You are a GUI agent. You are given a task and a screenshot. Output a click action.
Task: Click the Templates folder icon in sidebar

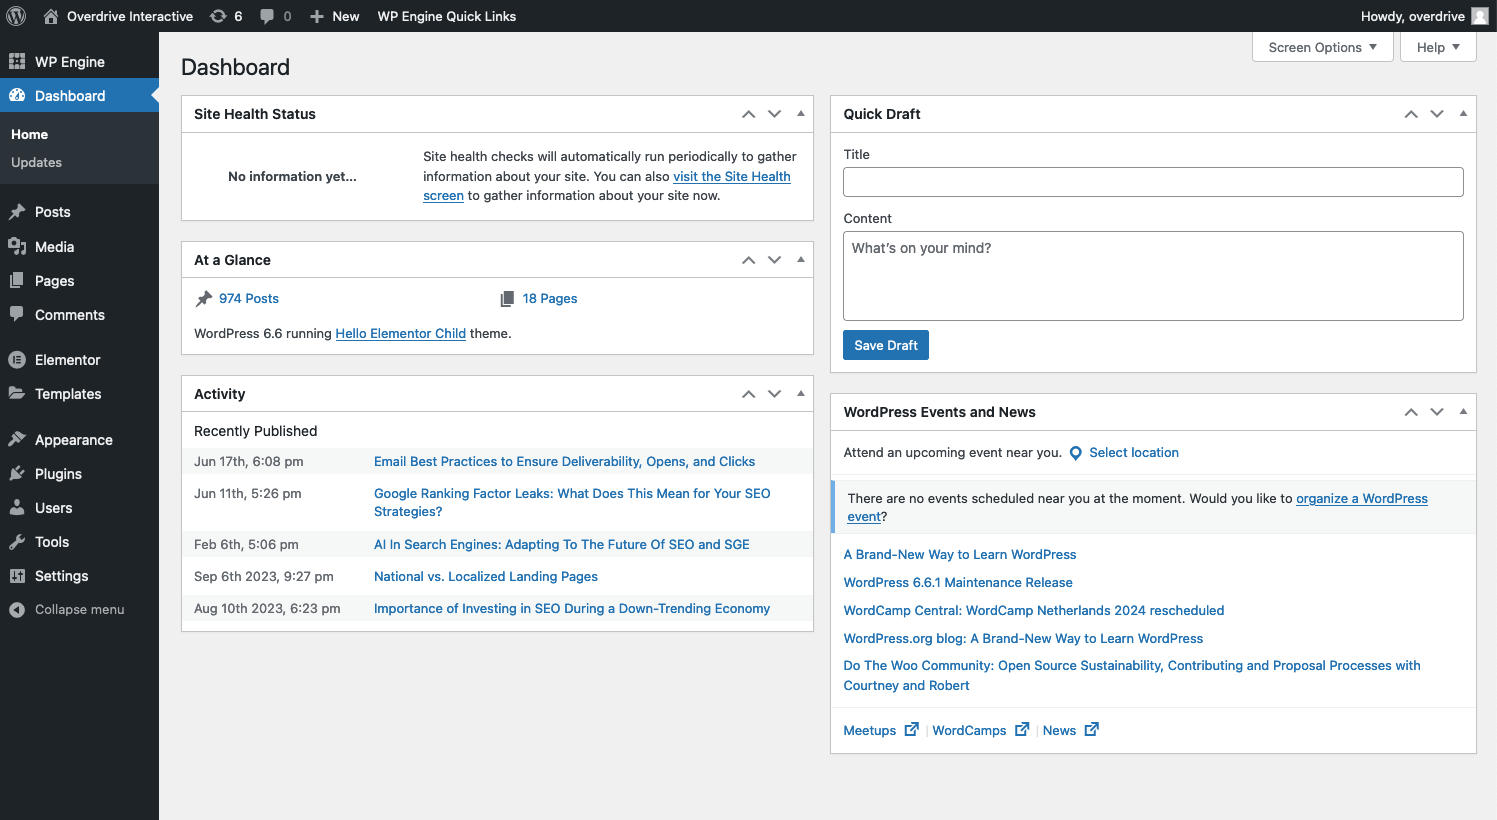(17, 394)
